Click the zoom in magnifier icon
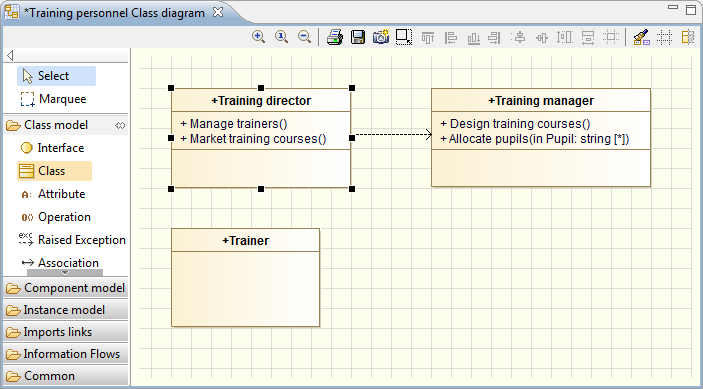 pyautogui.click(x=259, y=37)
